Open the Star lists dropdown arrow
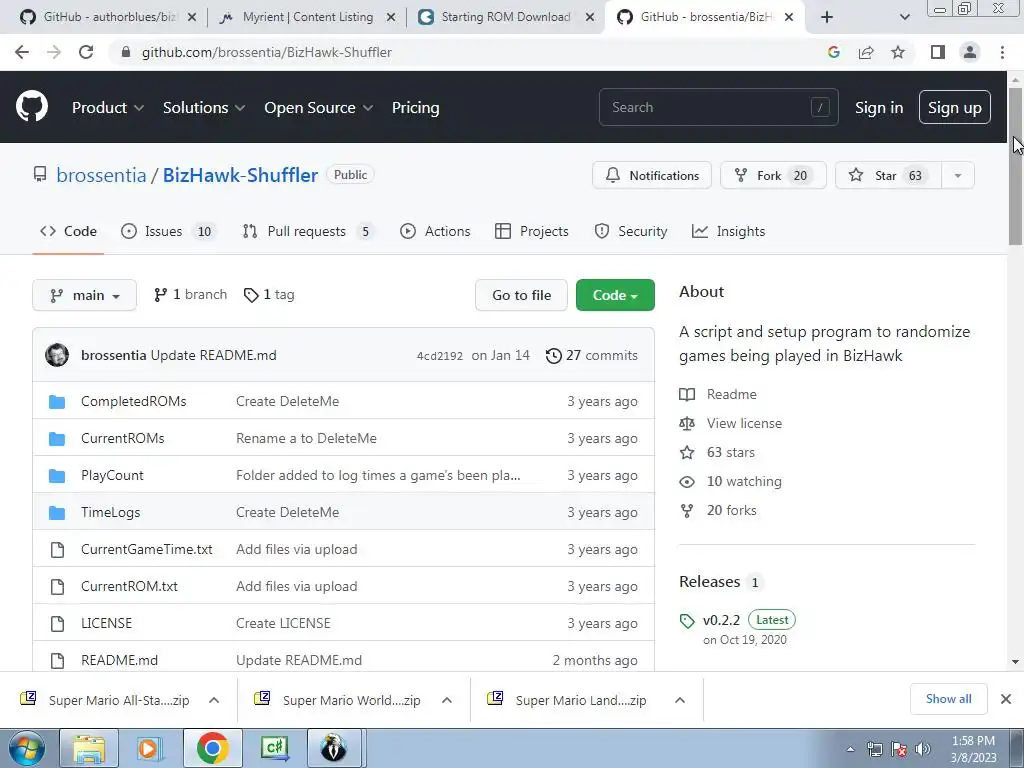 (x=958, y=176)
